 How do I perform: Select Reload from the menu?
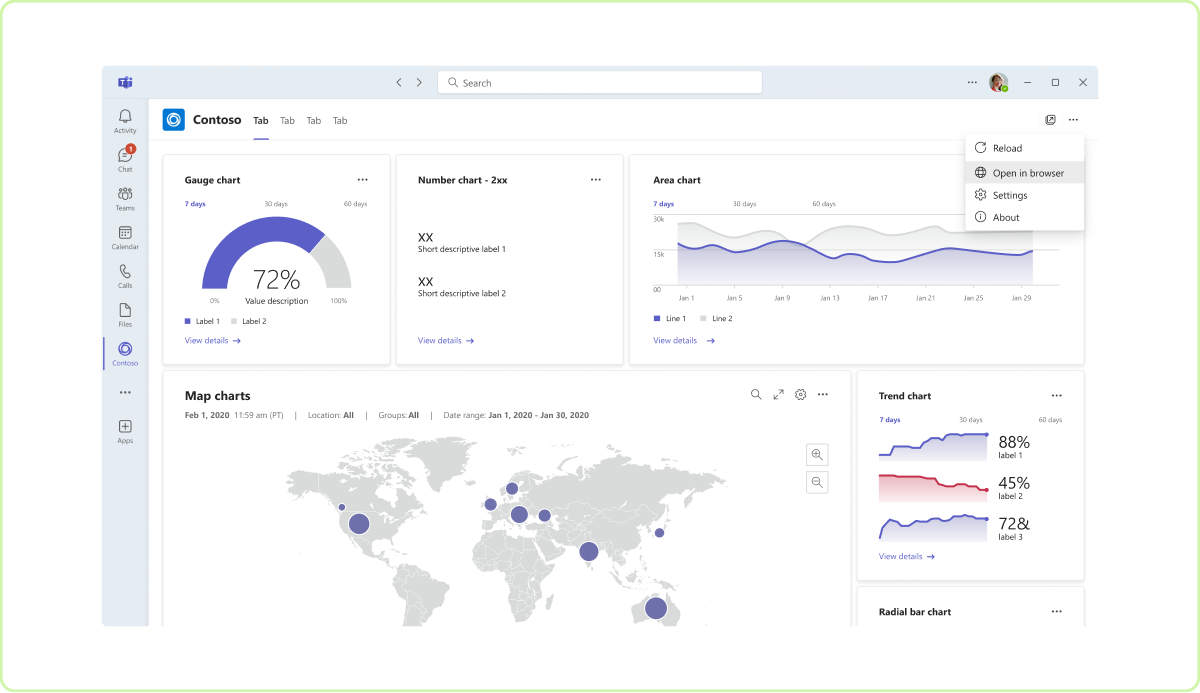pos(1024,148)
